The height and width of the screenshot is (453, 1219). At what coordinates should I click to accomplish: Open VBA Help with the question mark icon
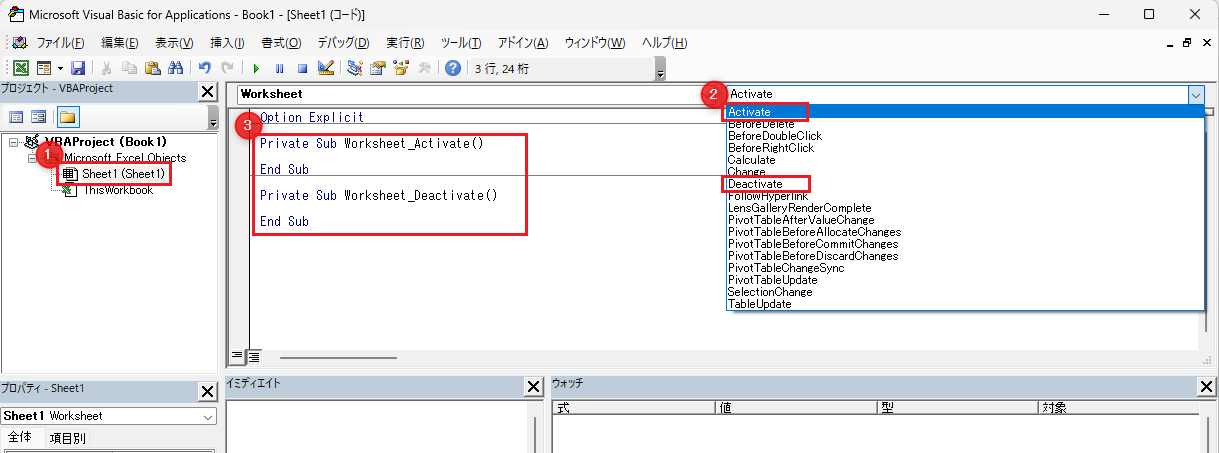[x=452, y=68]
